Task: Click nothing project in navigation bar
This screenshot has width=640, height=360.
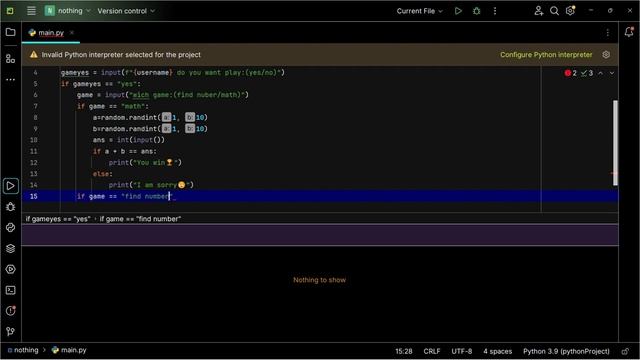Action: click(23, 350)
